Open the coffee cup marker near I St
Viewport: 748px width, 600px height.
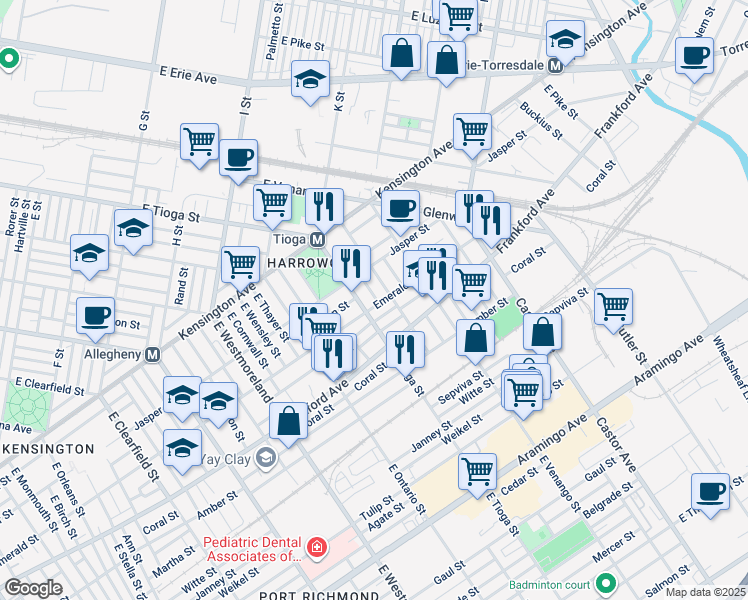point(239,160)
